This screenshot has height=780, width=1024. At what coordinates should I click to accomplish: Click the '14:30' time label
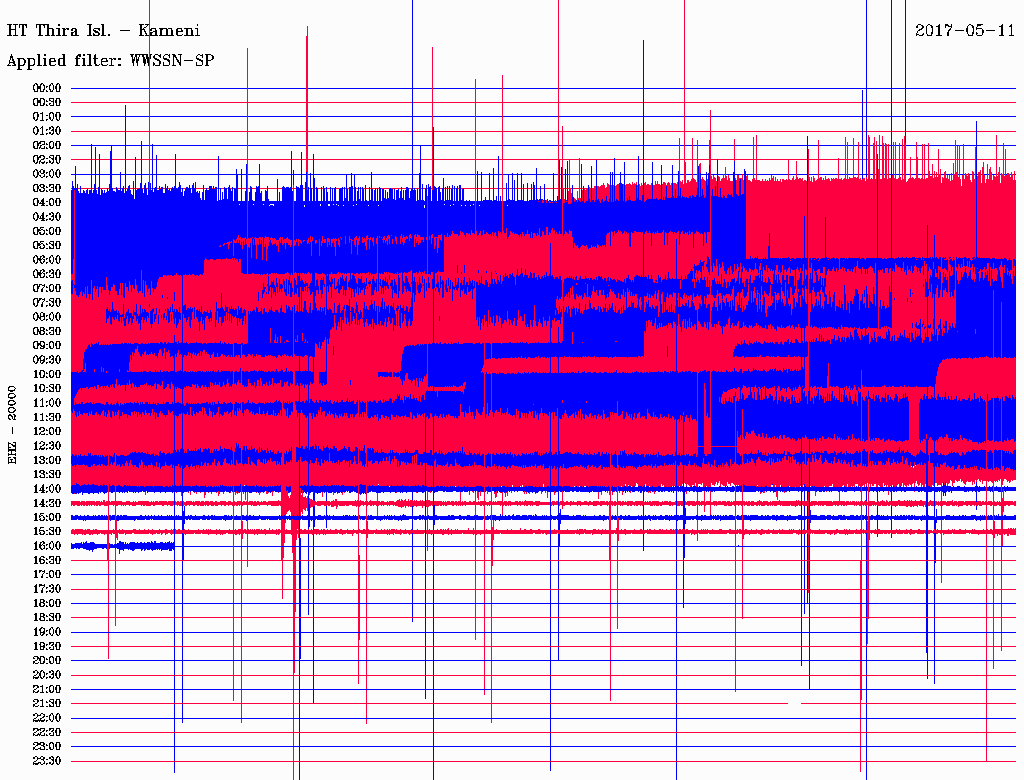47,504
